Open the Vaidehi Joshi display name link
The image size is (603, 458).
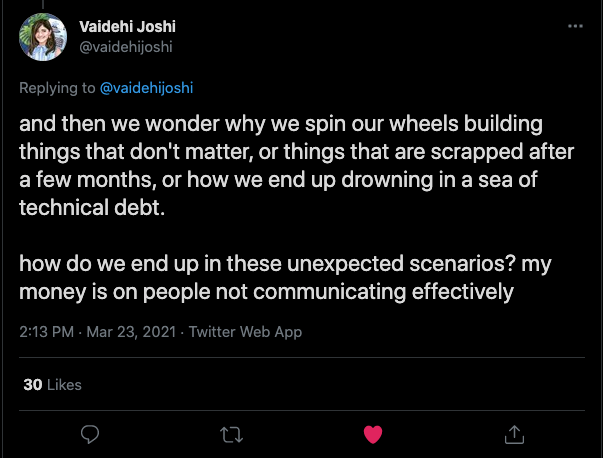pos(127,27)
